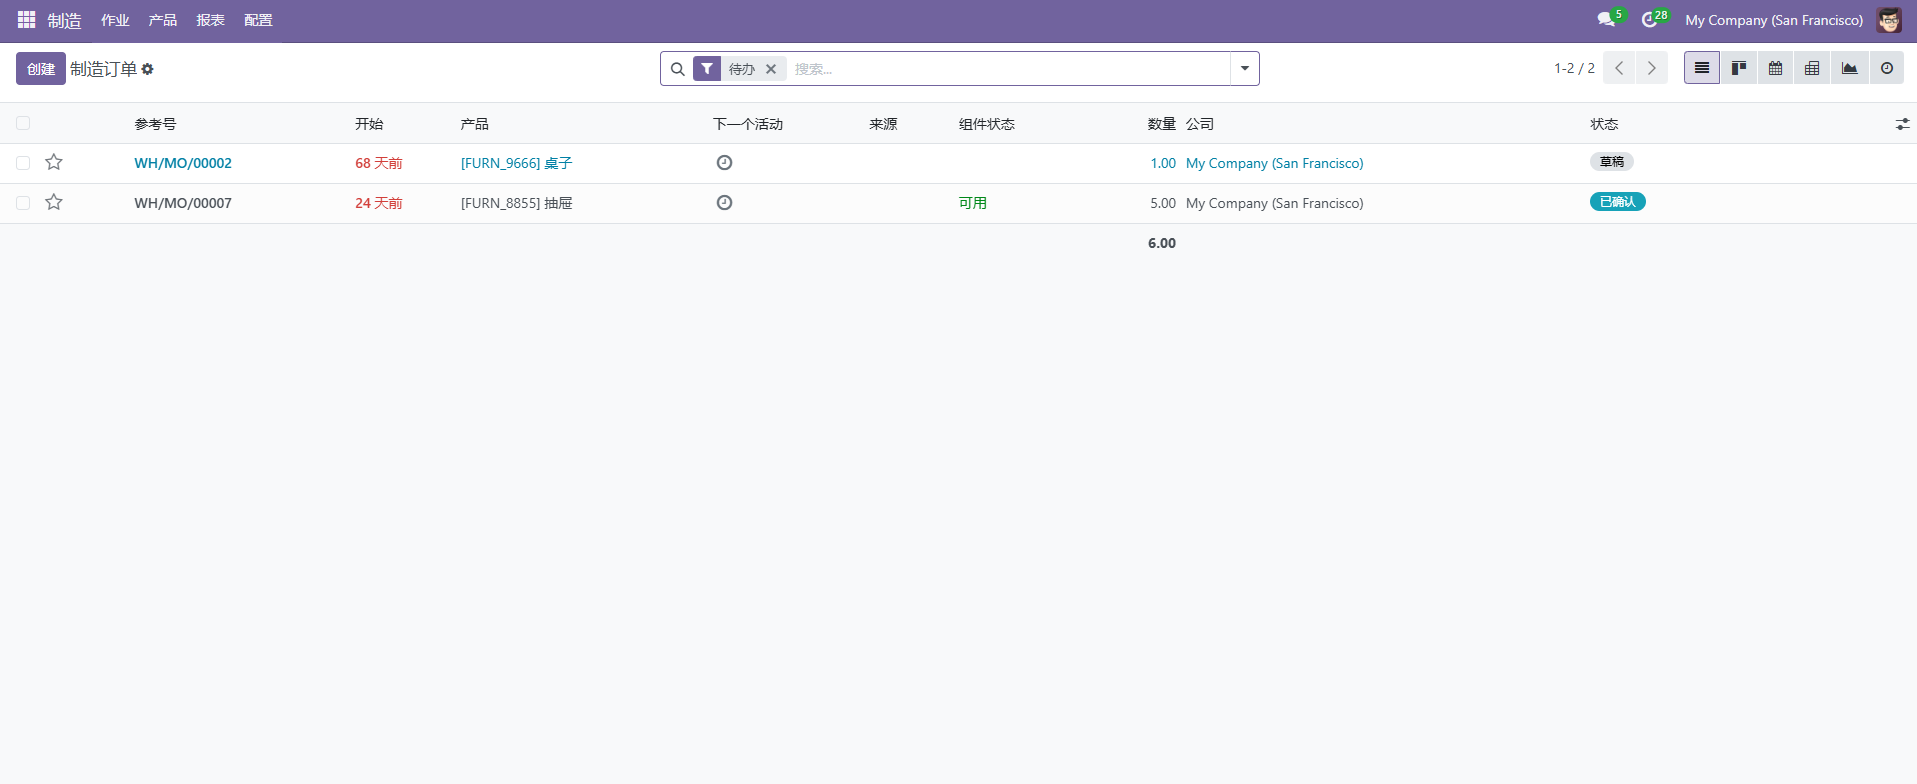This screenshot has width=1917, height=784.
Task: Switch to calendar view
Action: (1775, 68)
